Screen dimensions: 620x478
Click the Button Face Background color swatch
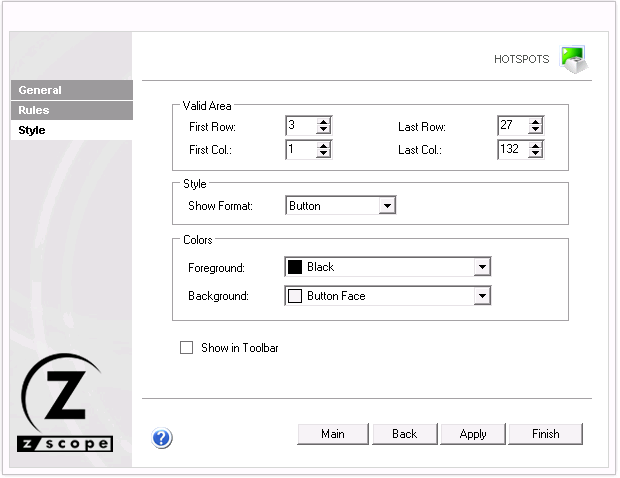click(x=295, y=296)
